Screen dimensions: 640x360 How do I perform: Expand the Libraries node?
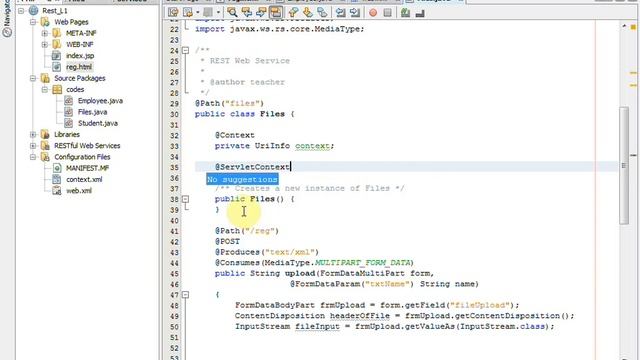pyautogui.click(x=33, y=134)
